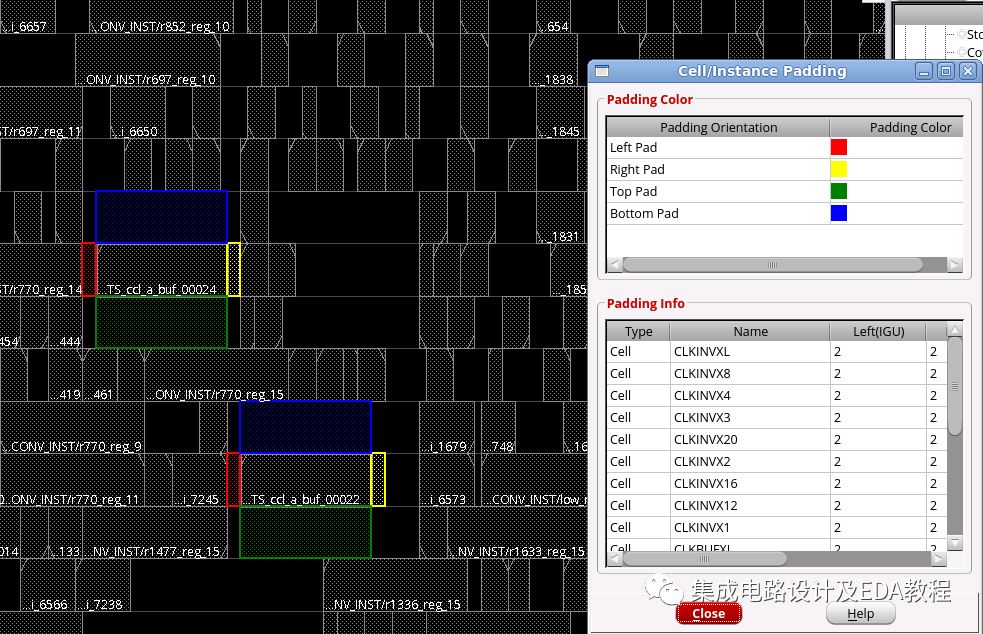Click green top pad region below TS_ccl_a_buf_00022

click(305, 532)
